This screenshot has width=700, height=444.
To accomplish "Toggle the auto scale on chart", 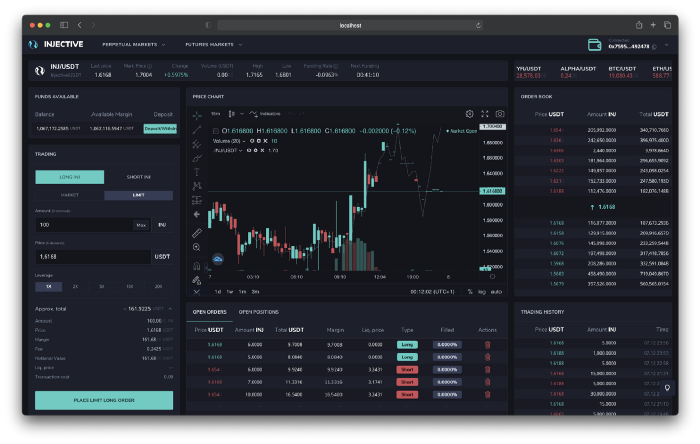I will [496, 292].
